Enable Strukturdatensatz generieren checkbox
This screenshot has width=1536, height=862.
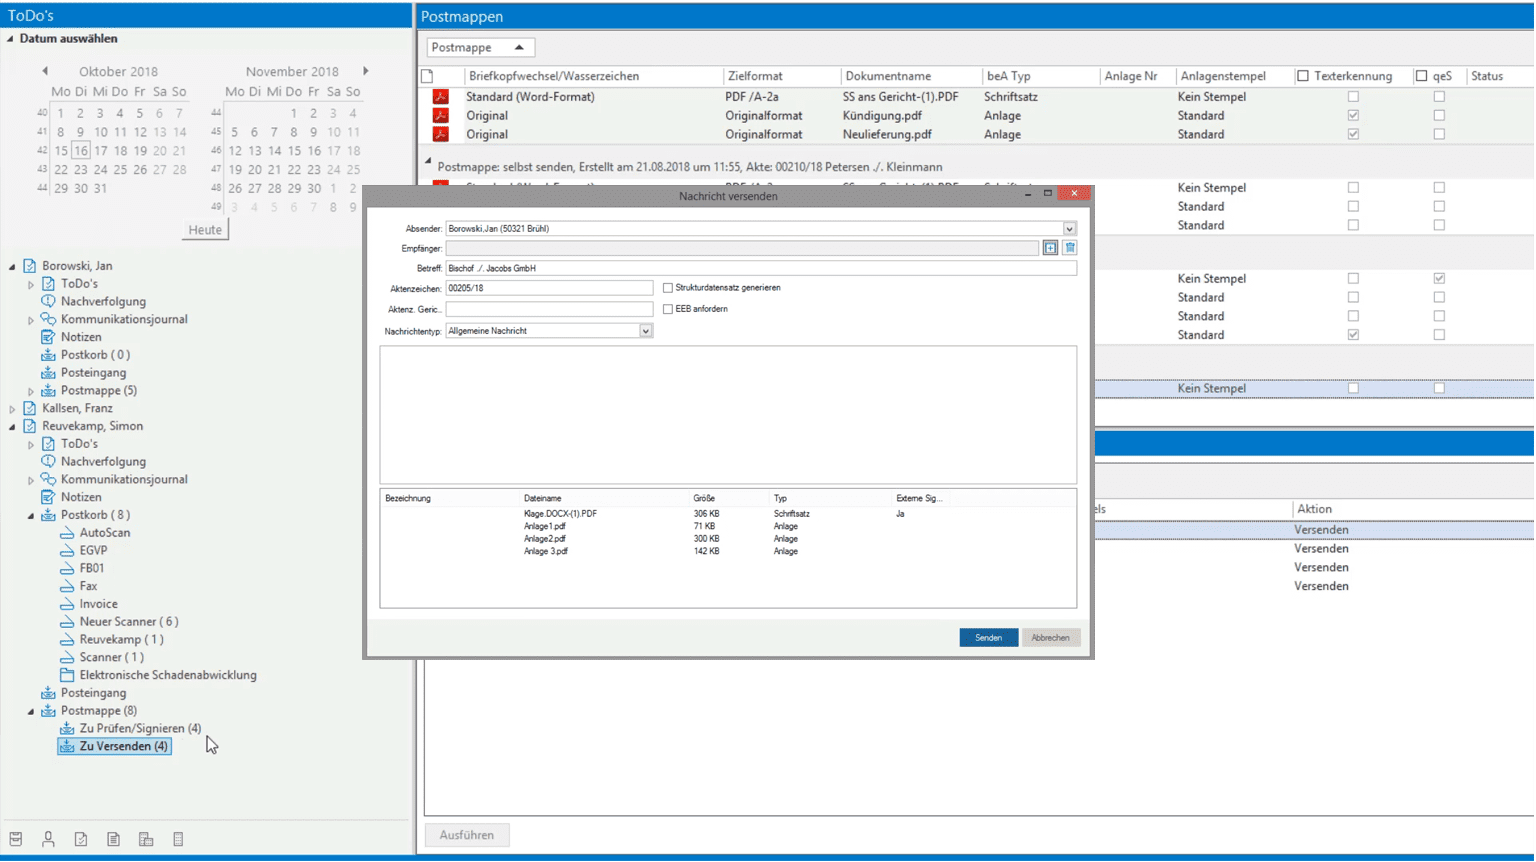tap(668, 288)
